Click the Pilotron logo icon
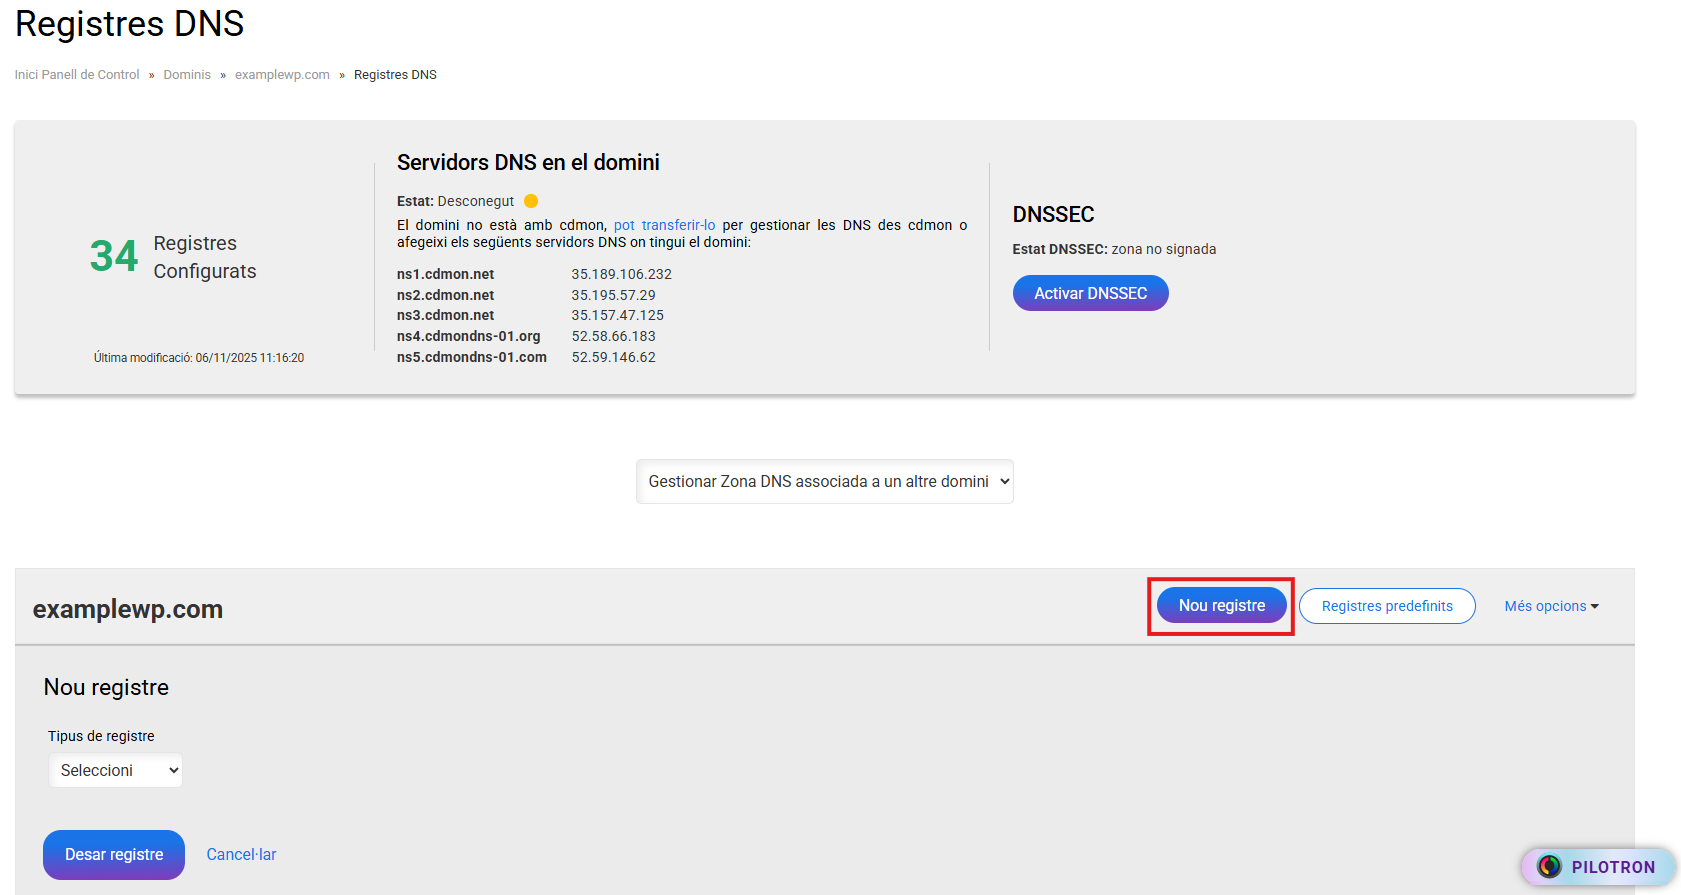 [1549, 866]
